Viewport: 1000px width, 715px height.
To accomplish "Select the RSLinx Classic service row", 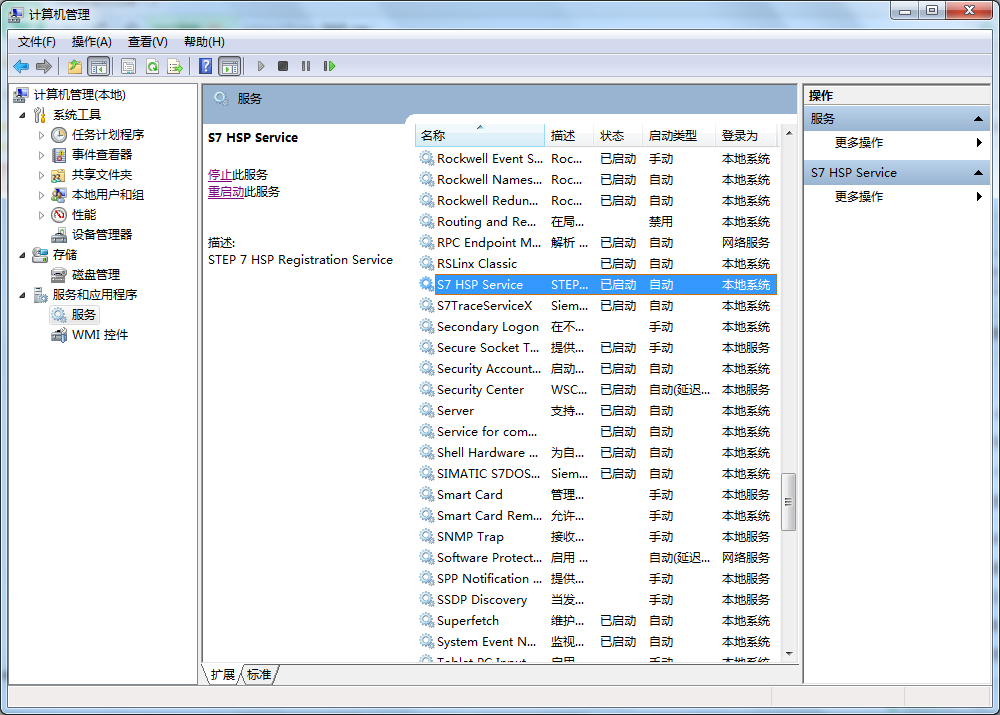I will pos(597,264).
